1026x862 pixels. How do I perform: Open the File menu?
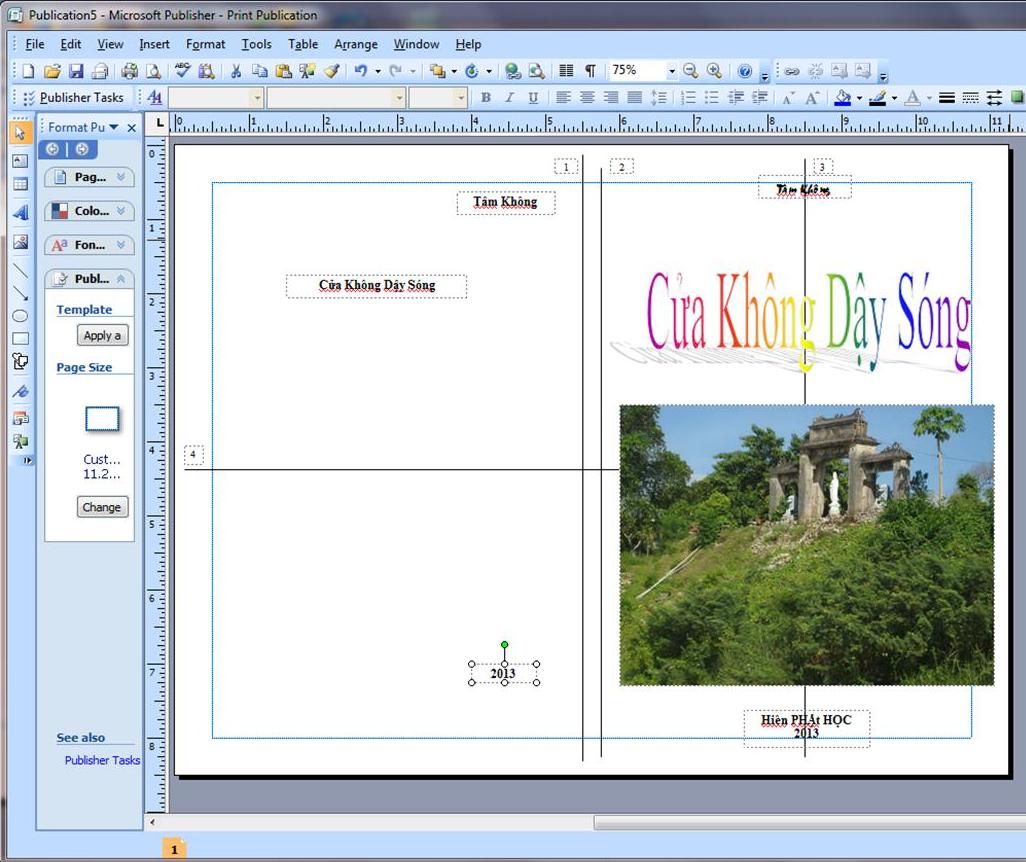pos(35,44)
